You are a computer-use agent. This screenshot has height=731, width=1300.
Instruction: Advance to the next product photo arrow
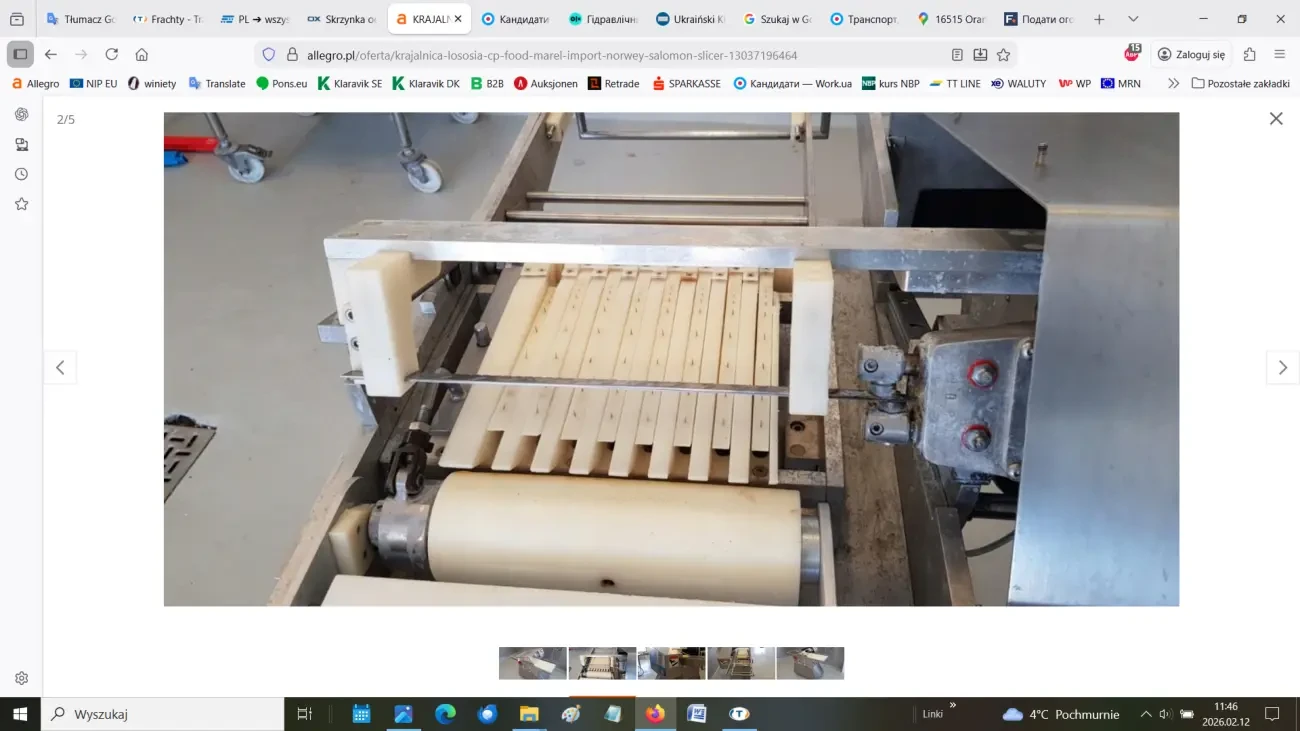click(1283, 367)
